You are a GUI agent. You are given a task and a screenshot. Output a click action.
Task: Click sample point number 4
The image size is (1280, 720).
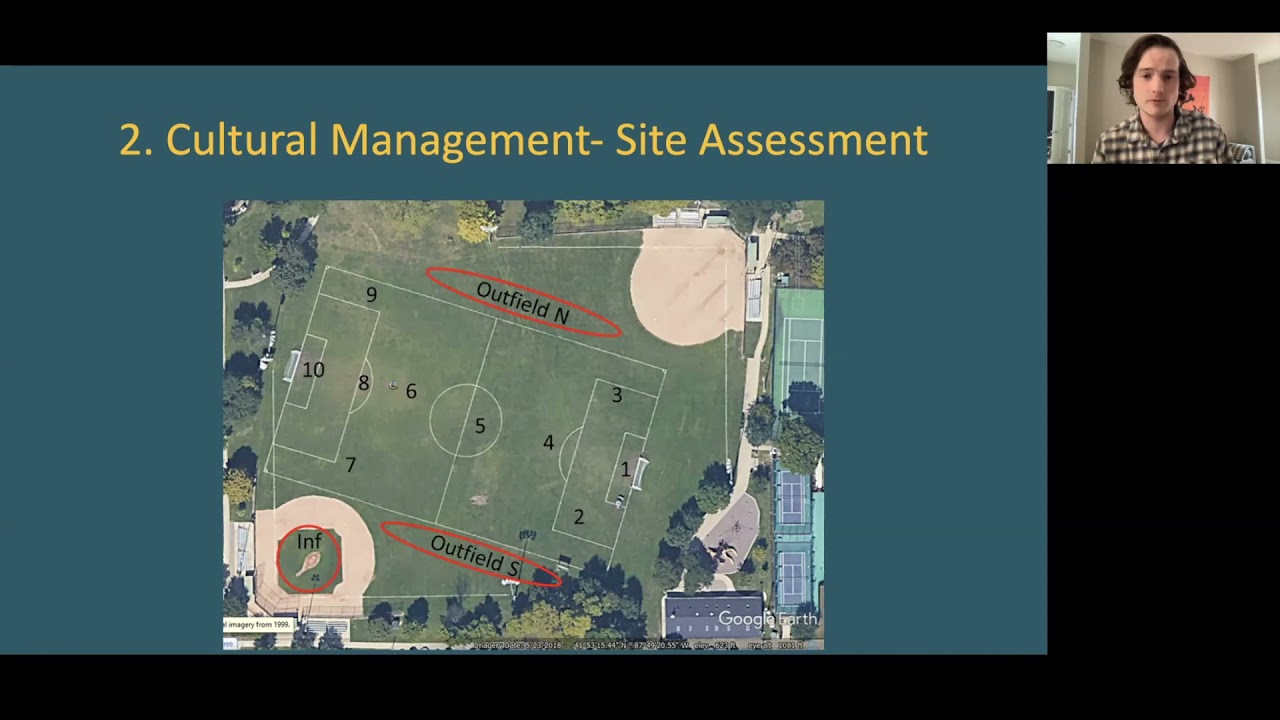click(x=548, y=442)
